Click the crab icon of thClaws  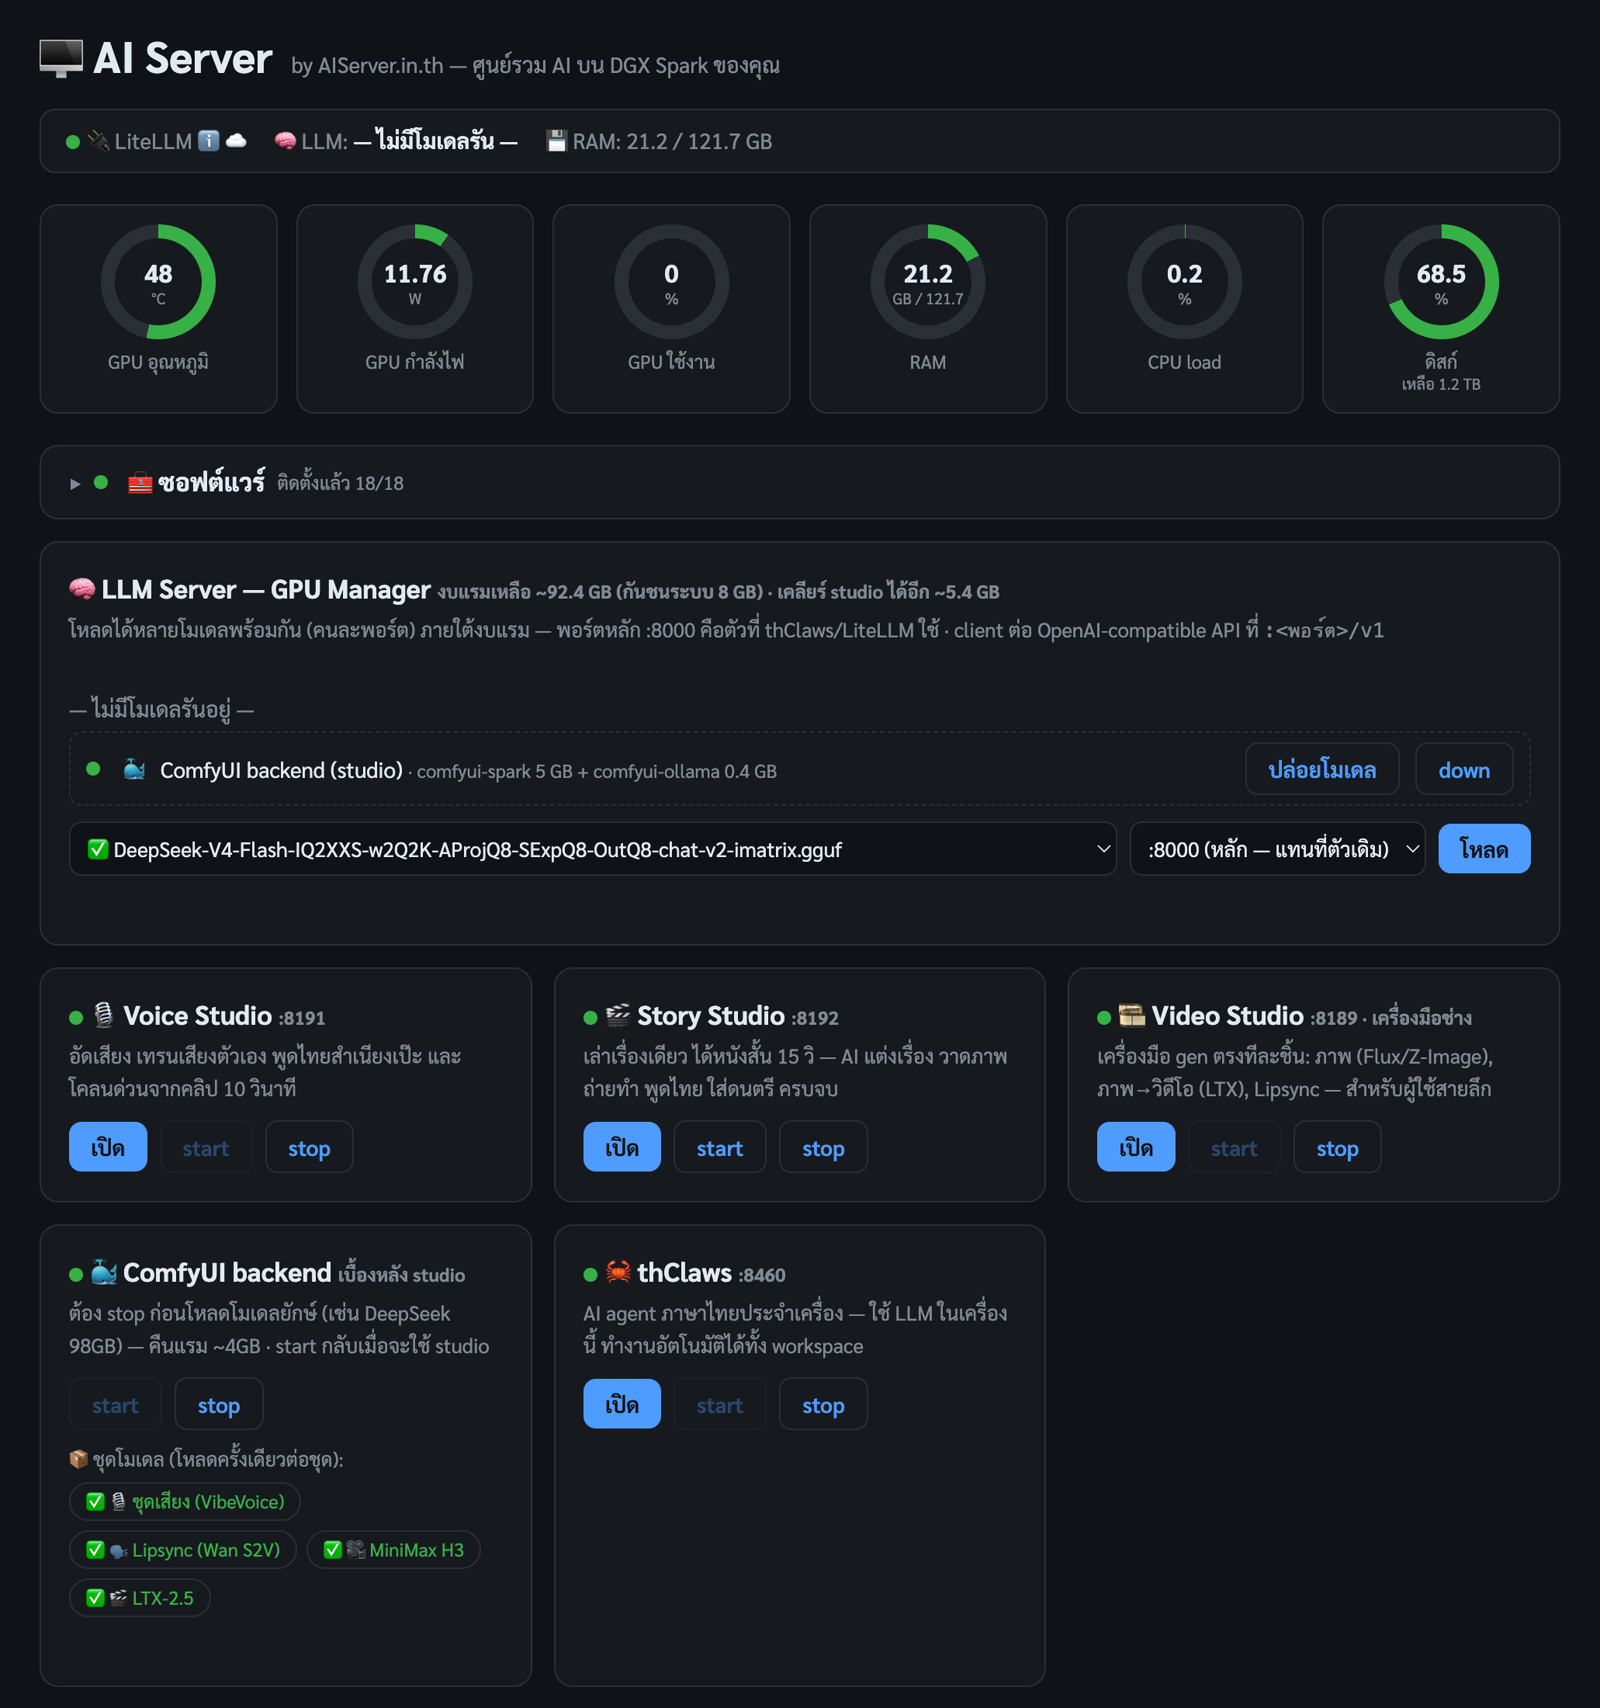pyautogui.click(x=618, y=1272)
